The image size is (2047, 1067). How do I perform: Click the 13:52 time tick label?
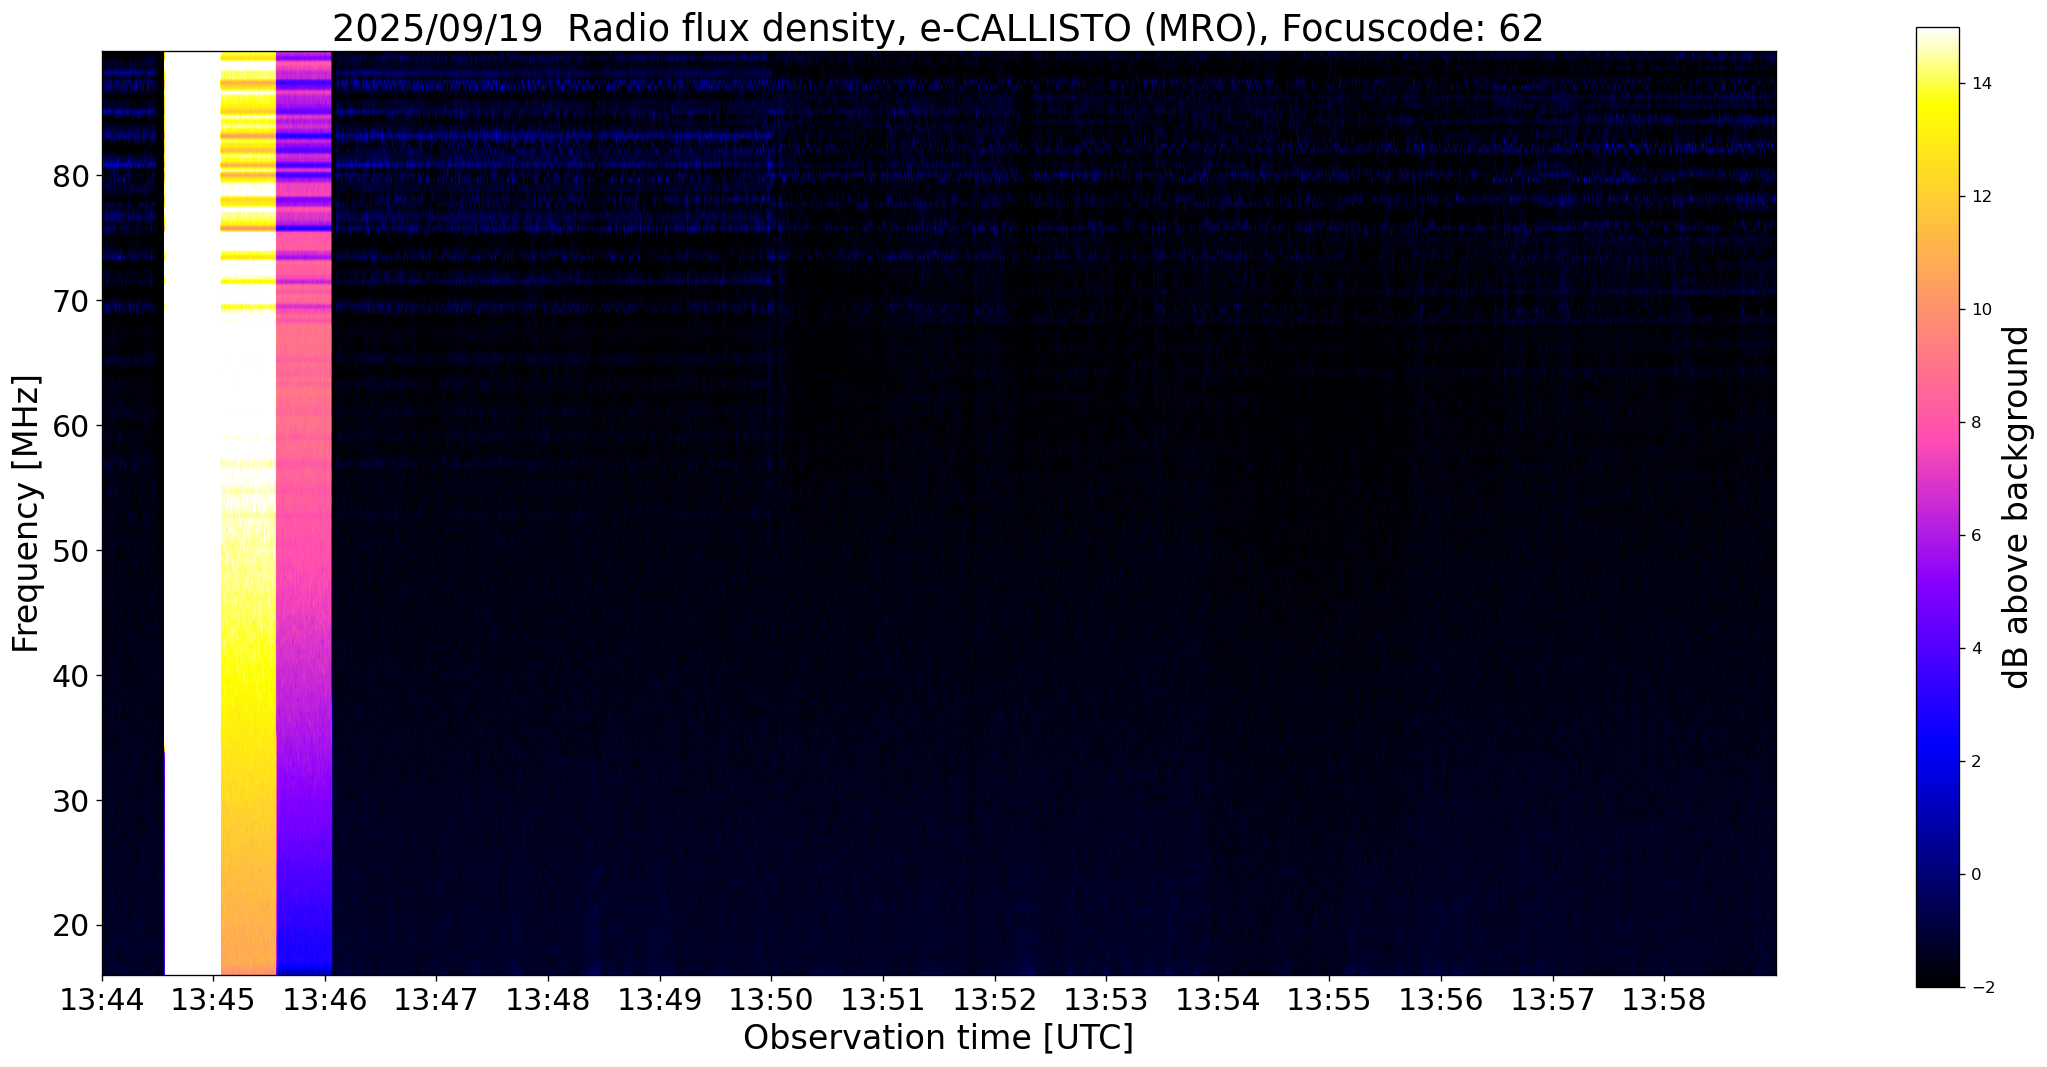[x=995, y=1000]
